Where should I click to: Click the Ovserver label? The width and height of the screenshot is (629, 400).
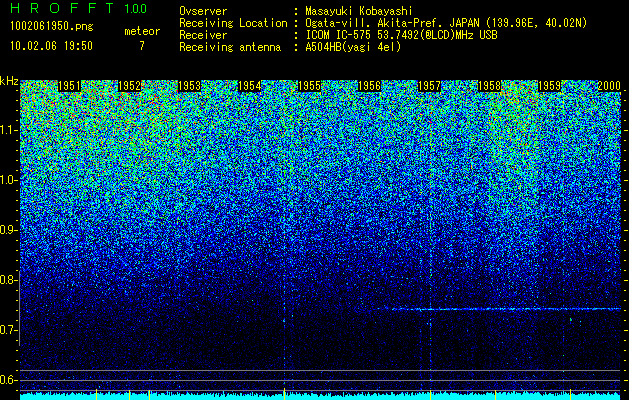[203, 11]
